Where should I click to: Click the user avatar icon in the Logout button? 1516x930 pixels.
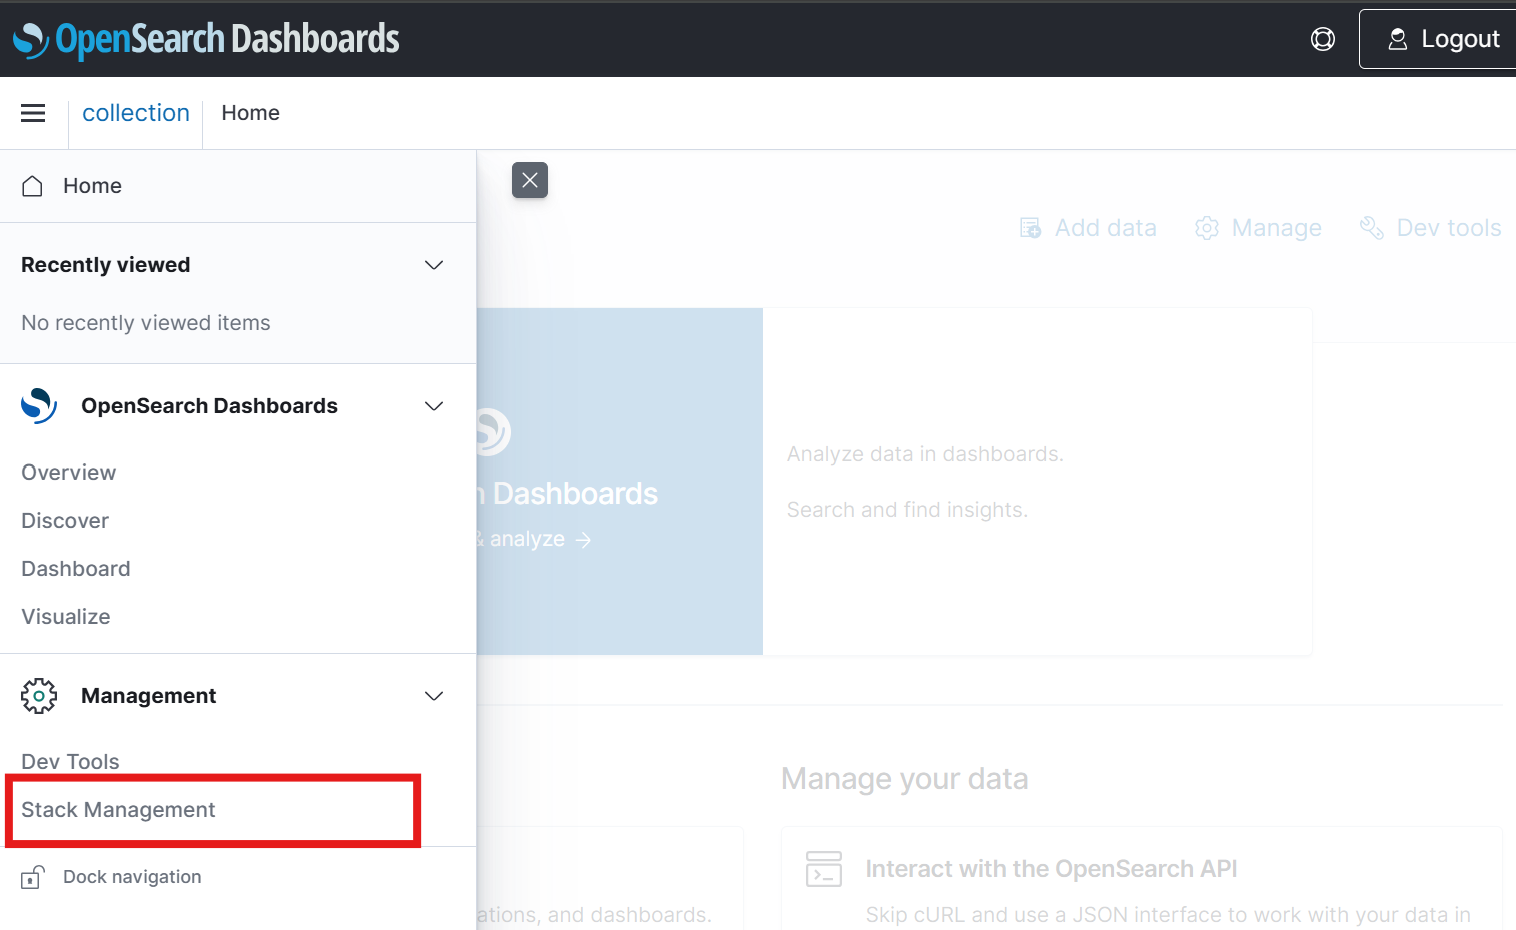point(1397,38)
